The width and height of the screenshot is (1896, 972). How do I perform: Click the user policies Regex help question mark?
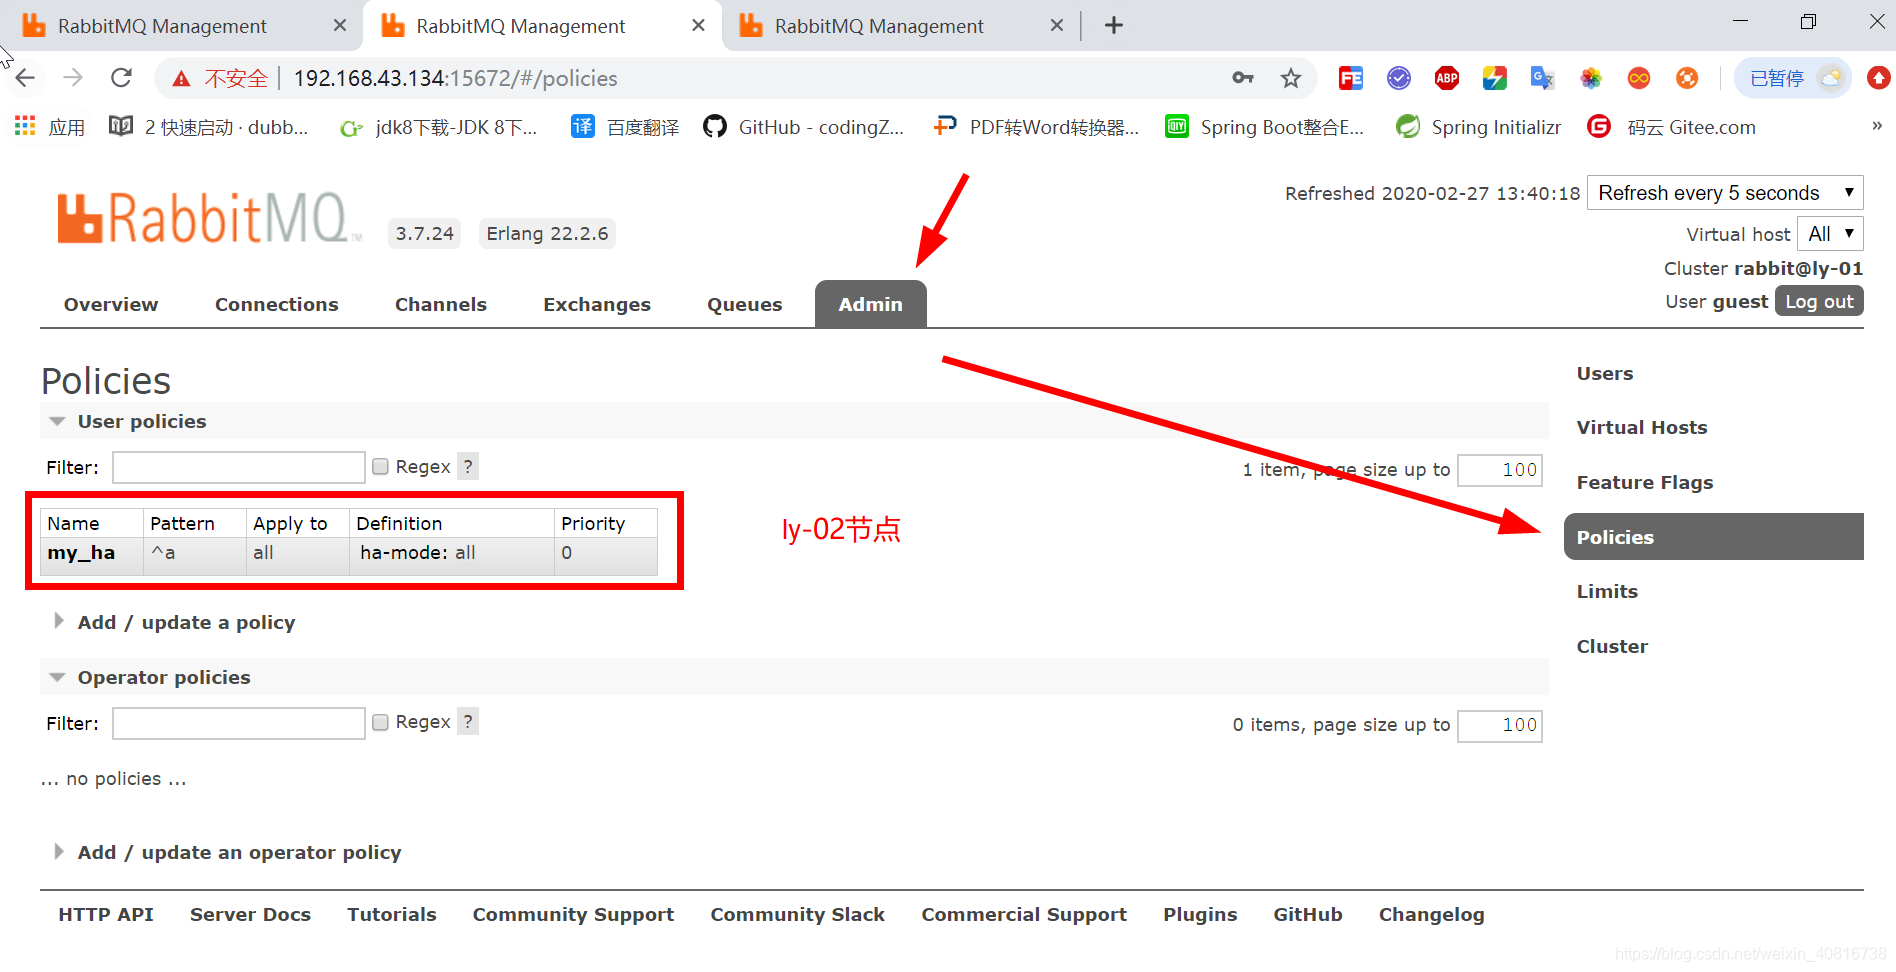coord(468,466)
